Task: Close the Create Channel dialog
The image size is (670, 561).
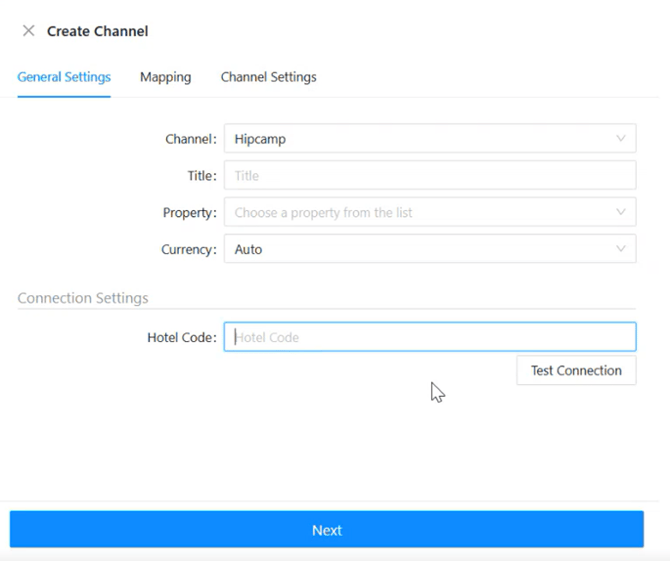Action: coord(28,31)
